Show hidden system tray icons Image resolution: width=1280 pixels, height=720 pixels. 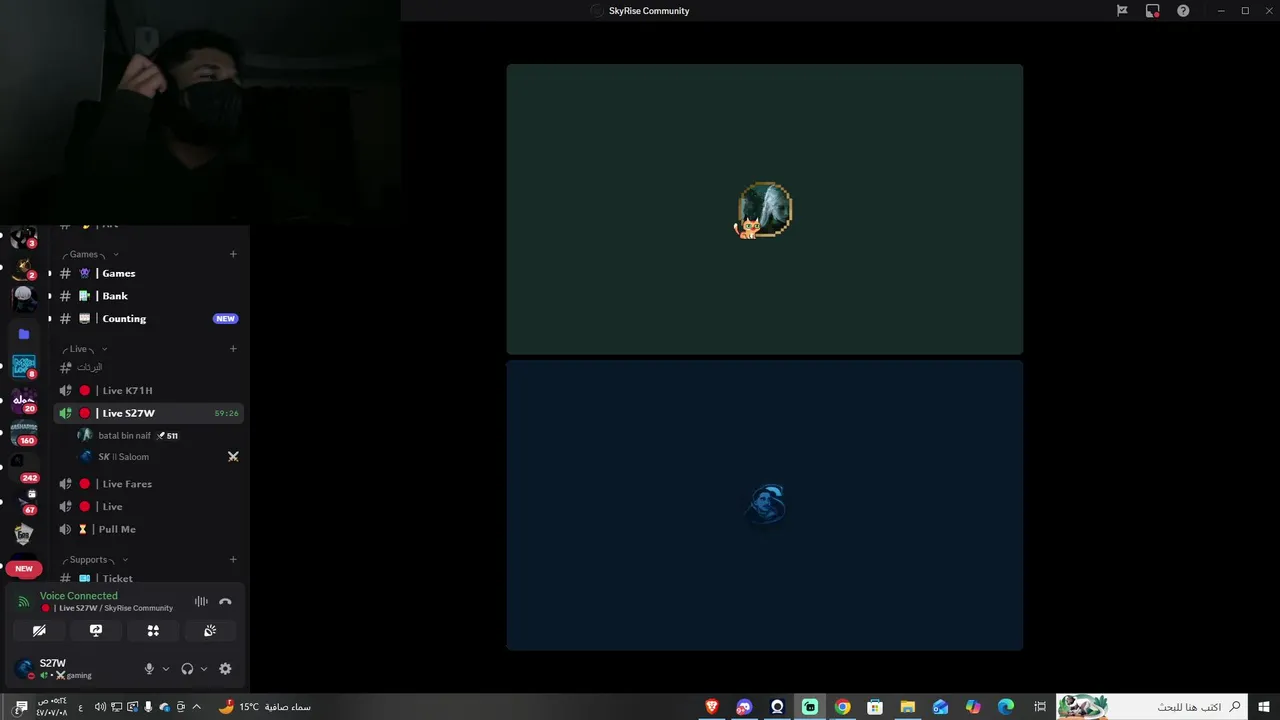197,707
